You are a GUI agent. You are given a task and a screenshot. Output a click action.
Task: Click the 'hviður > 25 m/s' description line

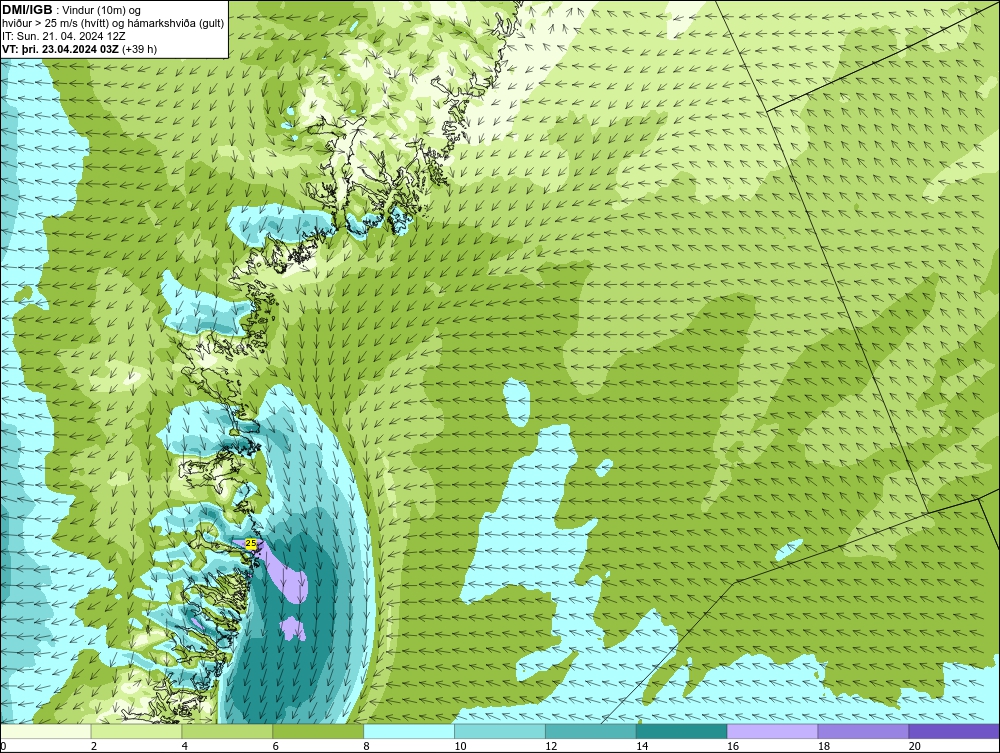pyautogui.click(x=113, y=24)
